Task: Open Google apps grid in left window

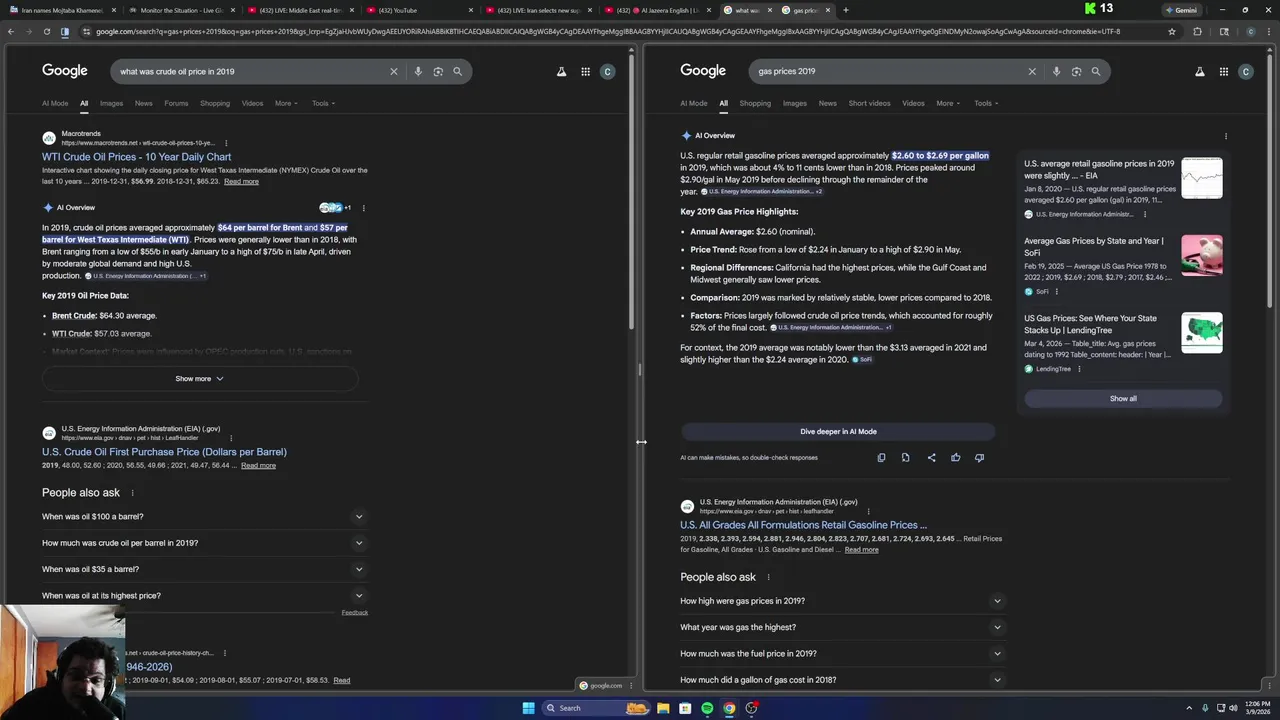Action: [x=585, y=71]
